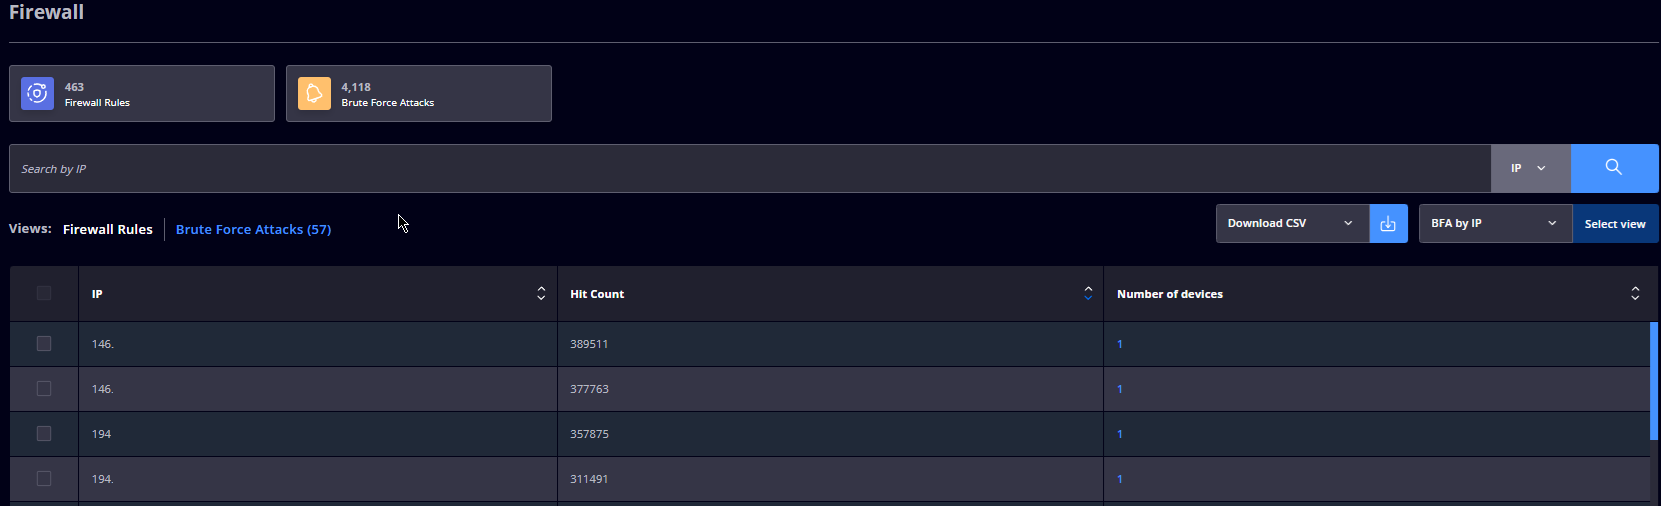1662x506 pixels.
Task: Toggle the select-all checkbox in header
Action: click(x=44, y=293)
